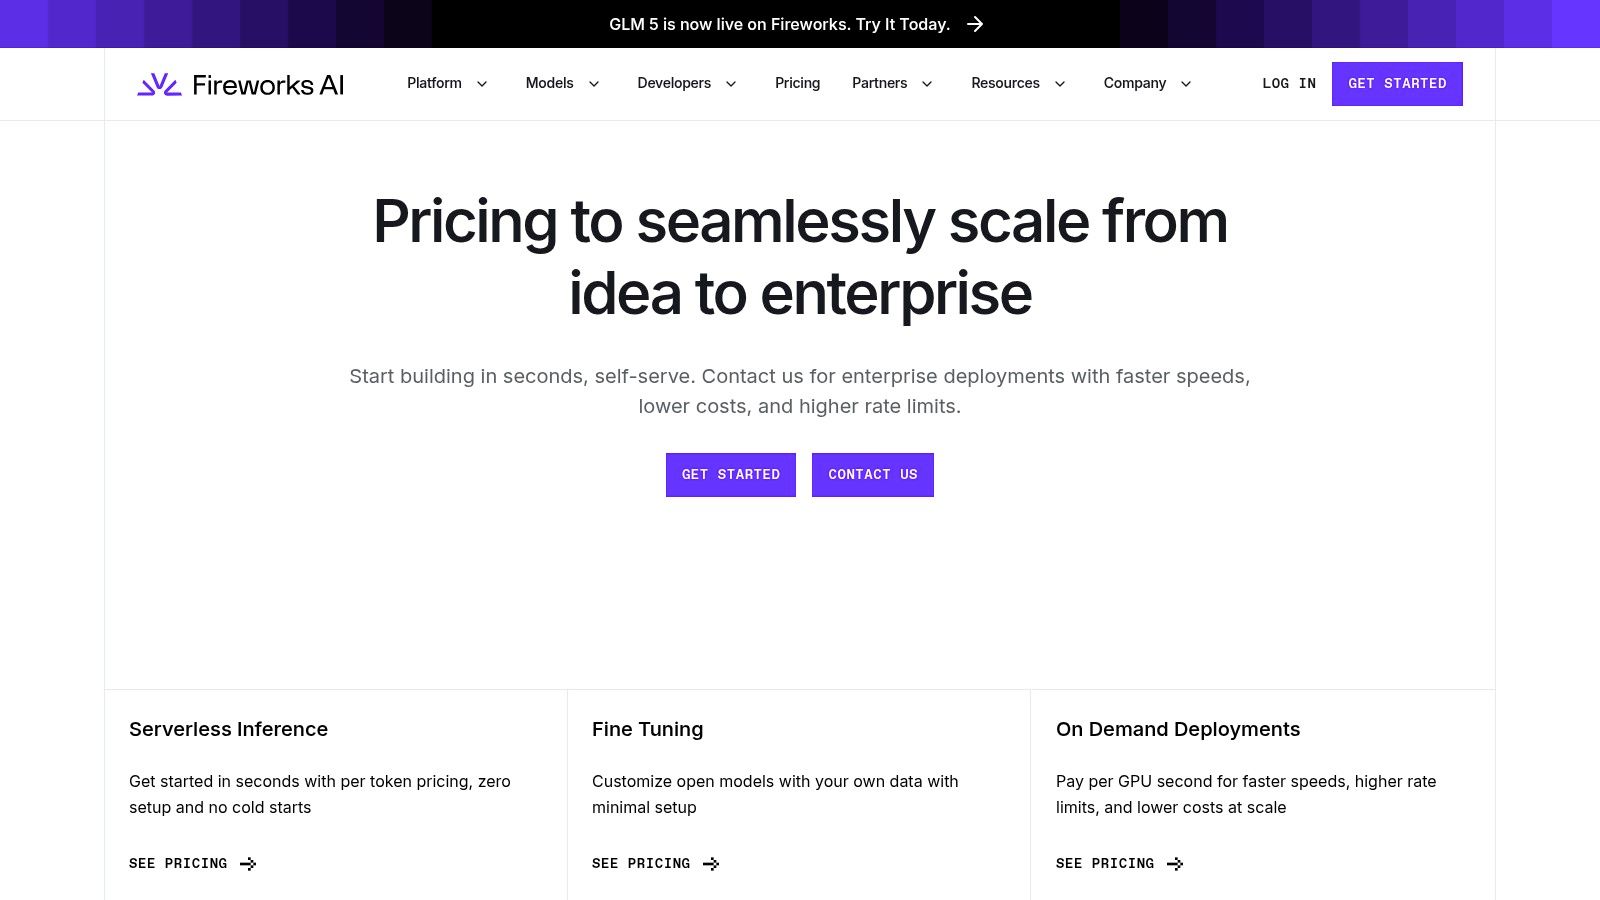
Task: Click the Fireworks AI logo
Action: point(240,84)
